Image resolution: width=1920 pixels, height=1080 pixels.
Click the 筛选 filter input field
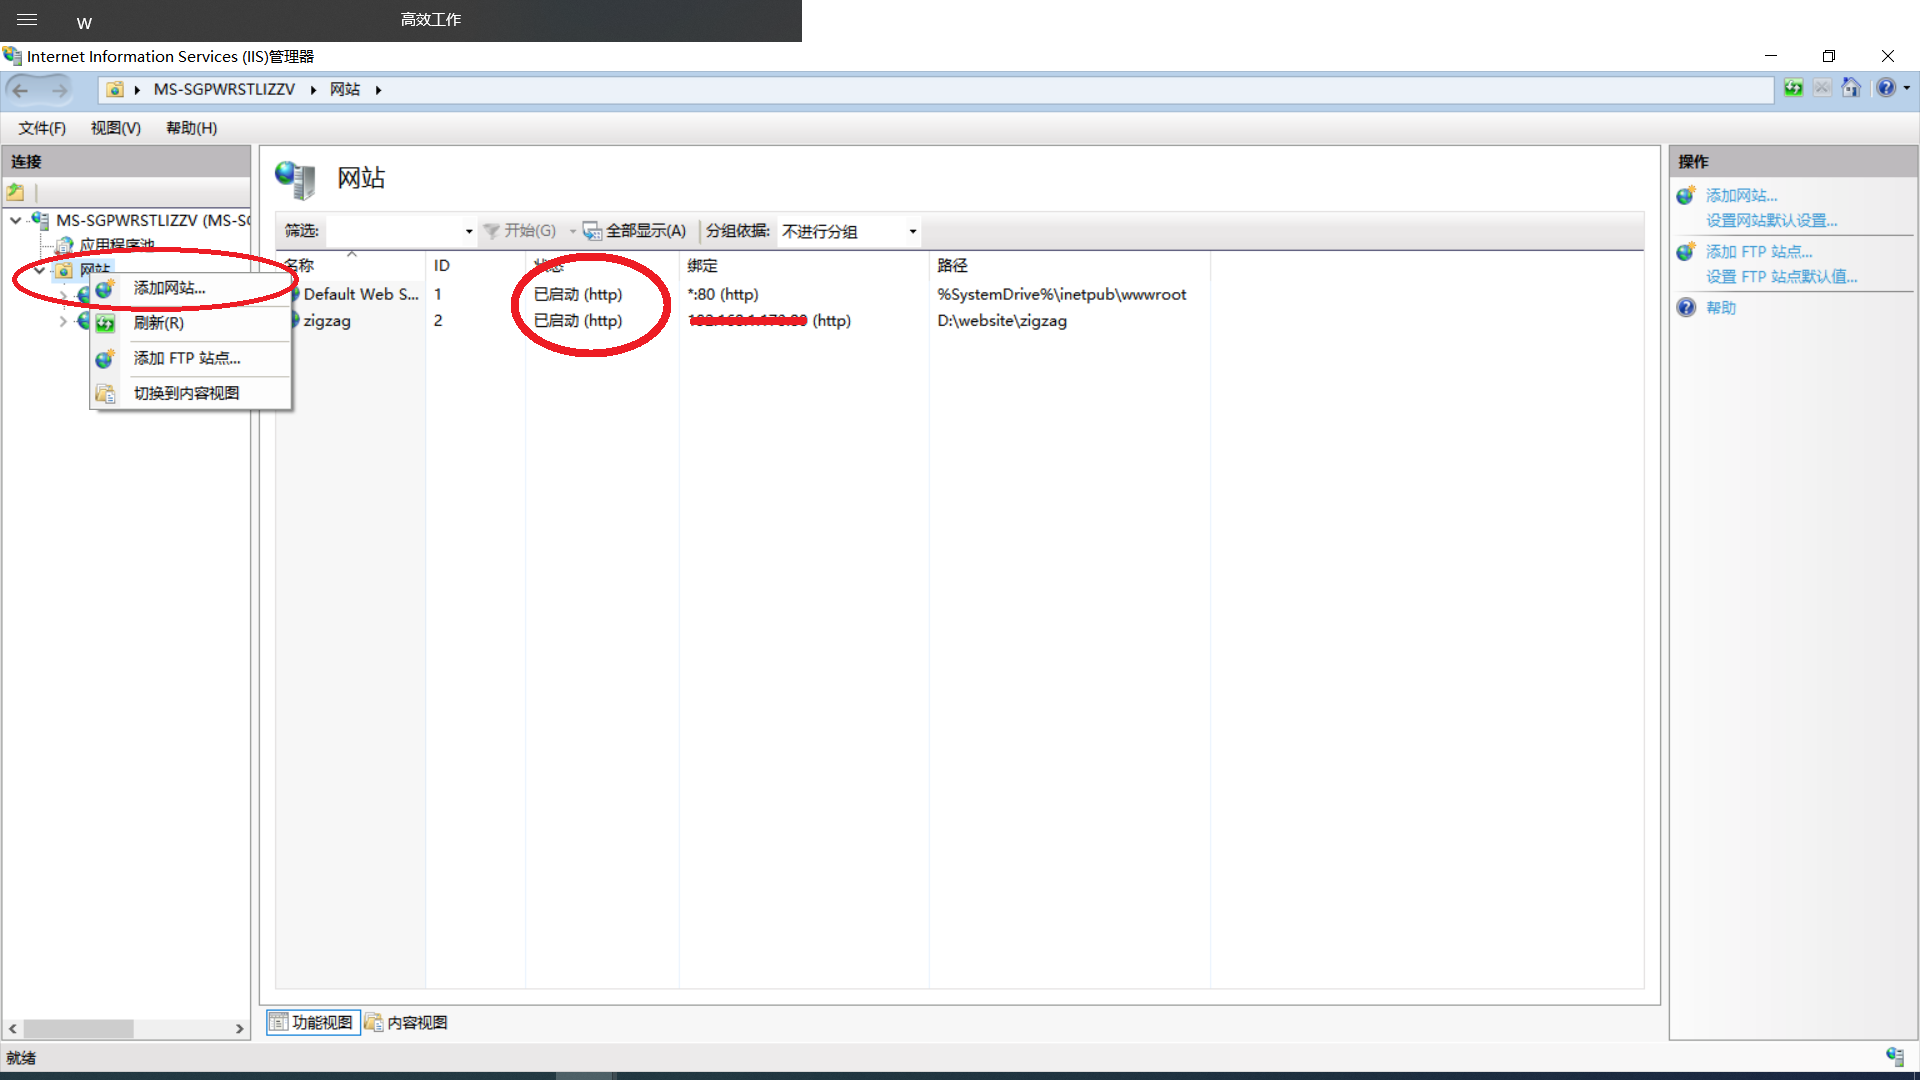point(394,231)
